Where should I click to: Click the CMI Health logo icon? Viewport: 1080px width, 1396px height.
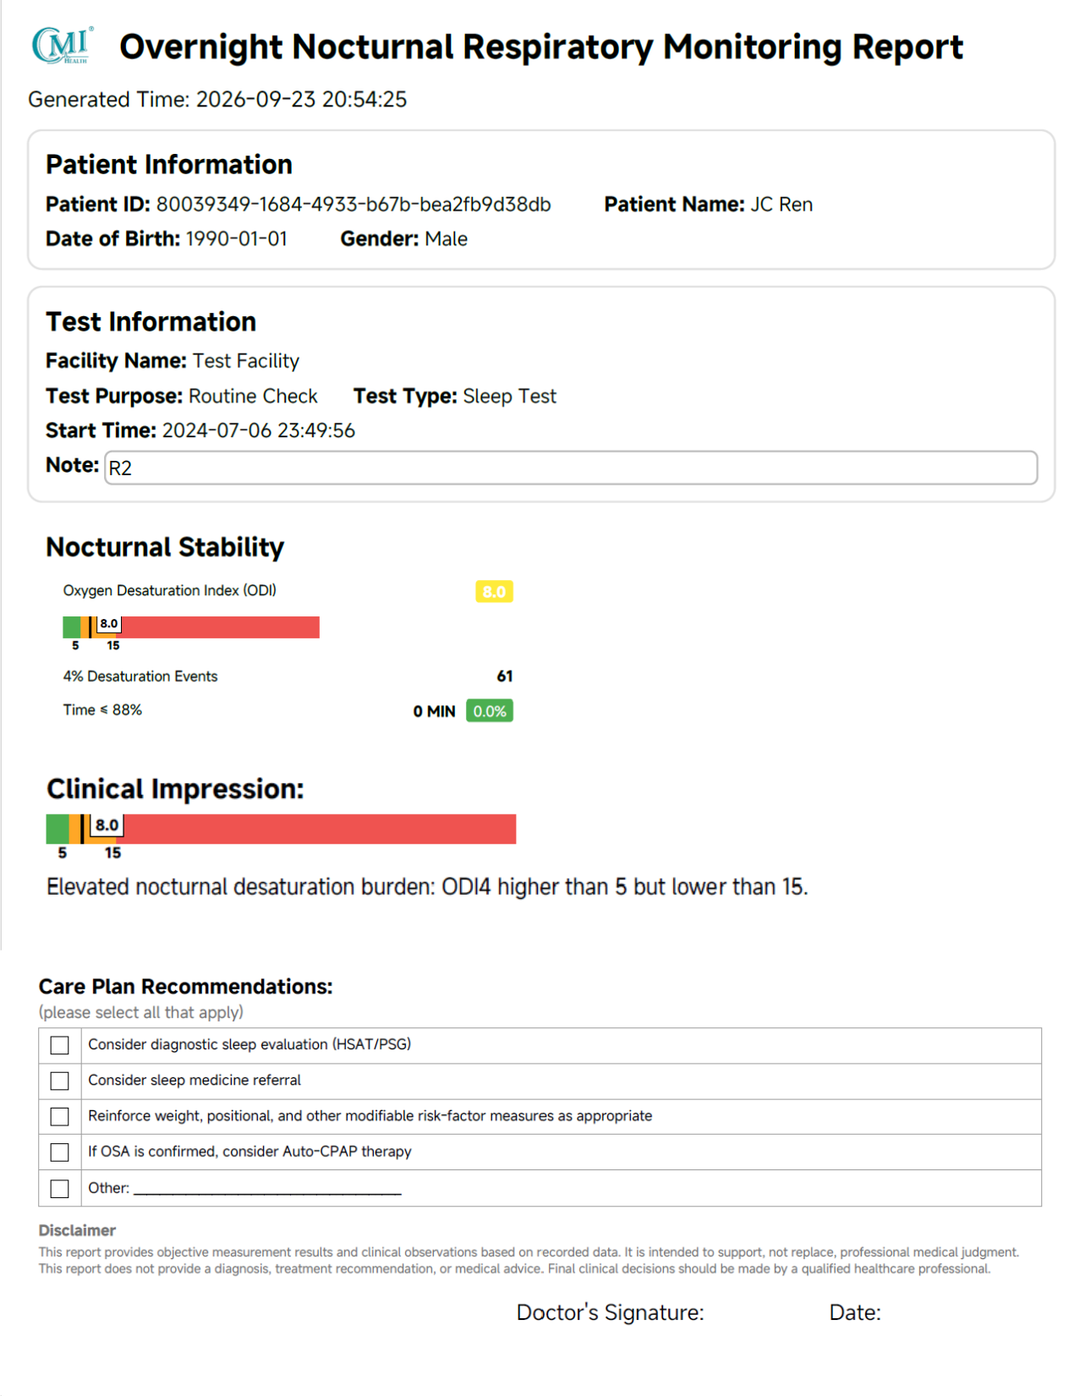tap(62, 45)
